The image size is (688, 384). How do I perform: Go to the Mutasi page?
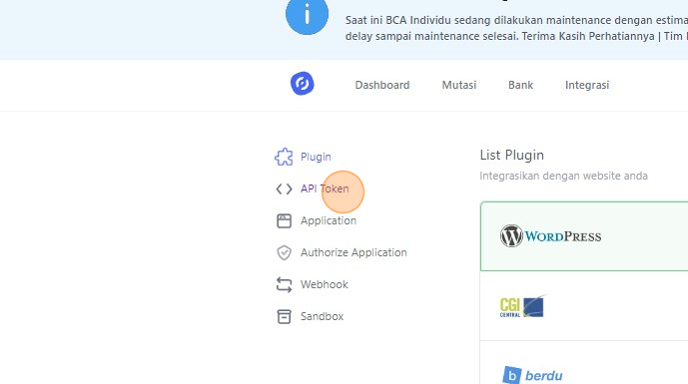(459, 85)
